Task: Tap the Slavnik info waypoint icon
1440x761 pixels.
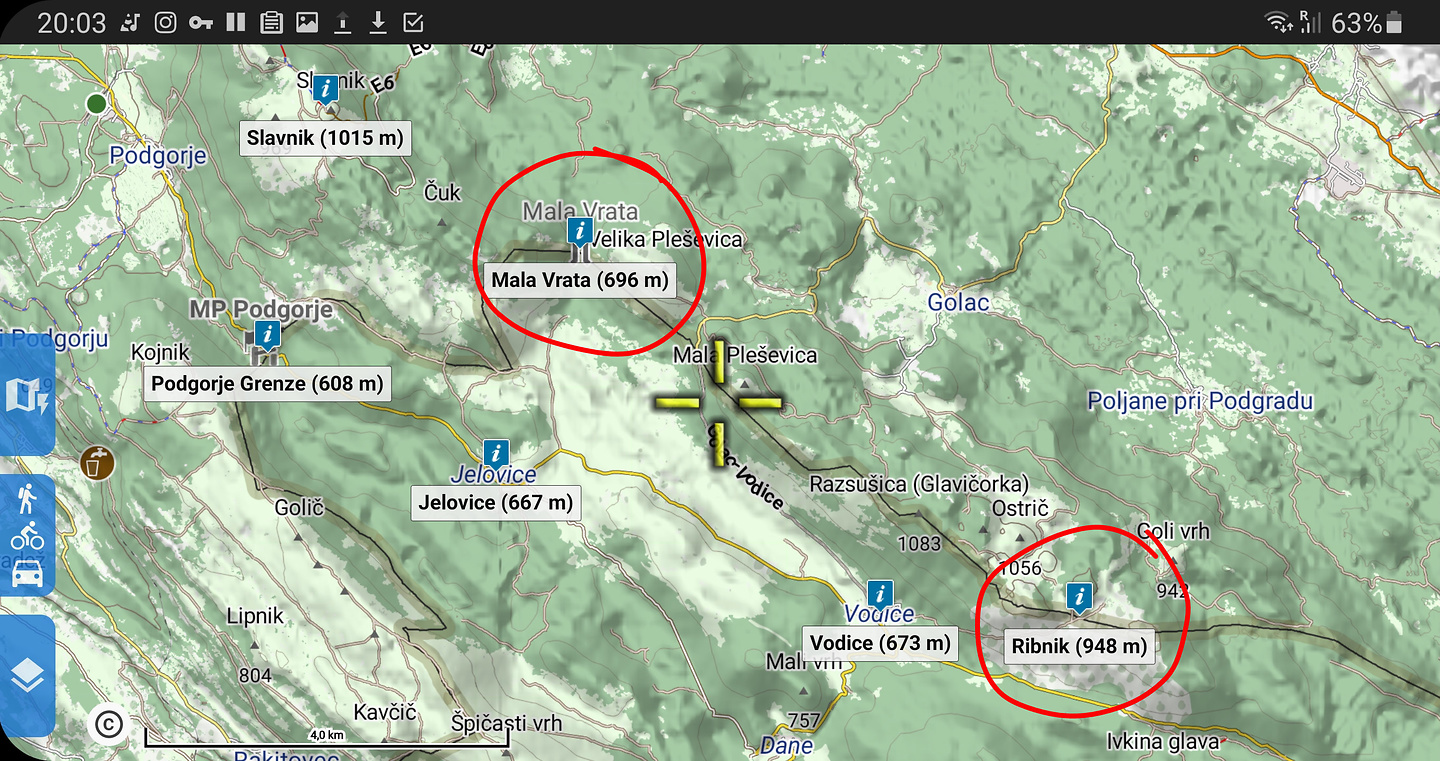Action: tap(325, 90)
